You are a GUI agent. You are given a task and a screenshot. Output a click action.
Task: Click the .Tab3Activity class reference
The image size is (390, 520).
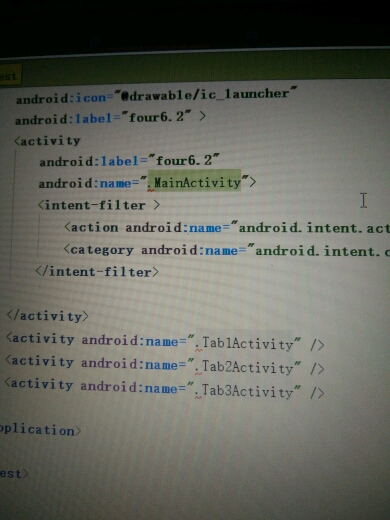click(244, 391)
